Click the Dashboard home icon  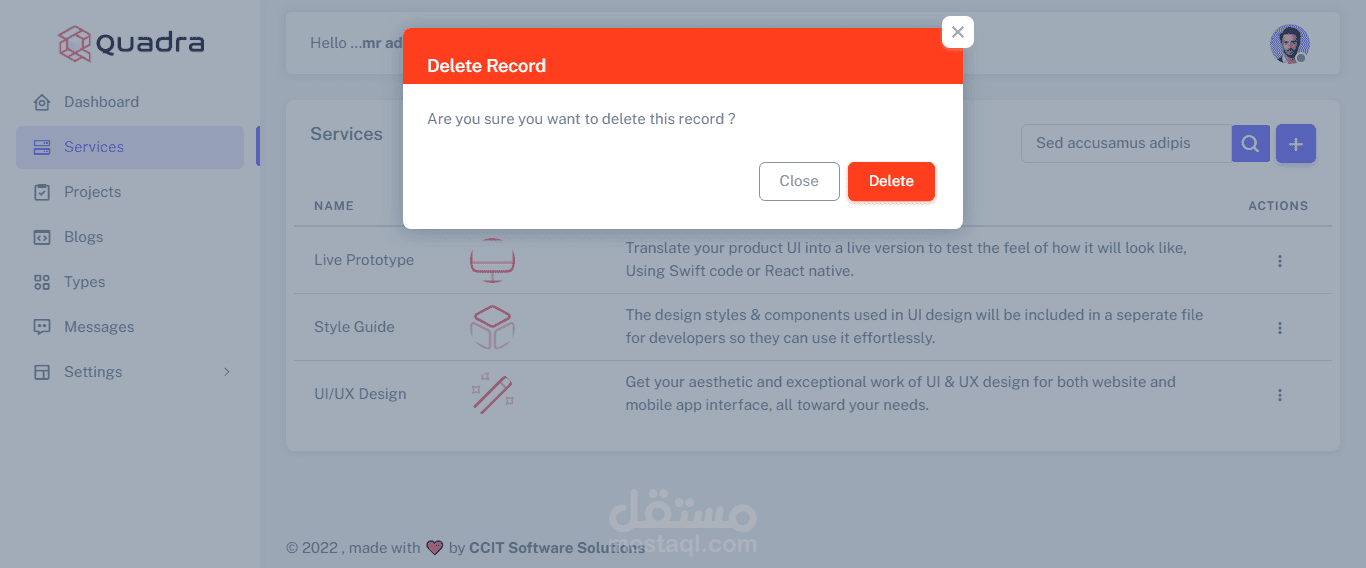(41, 102)
